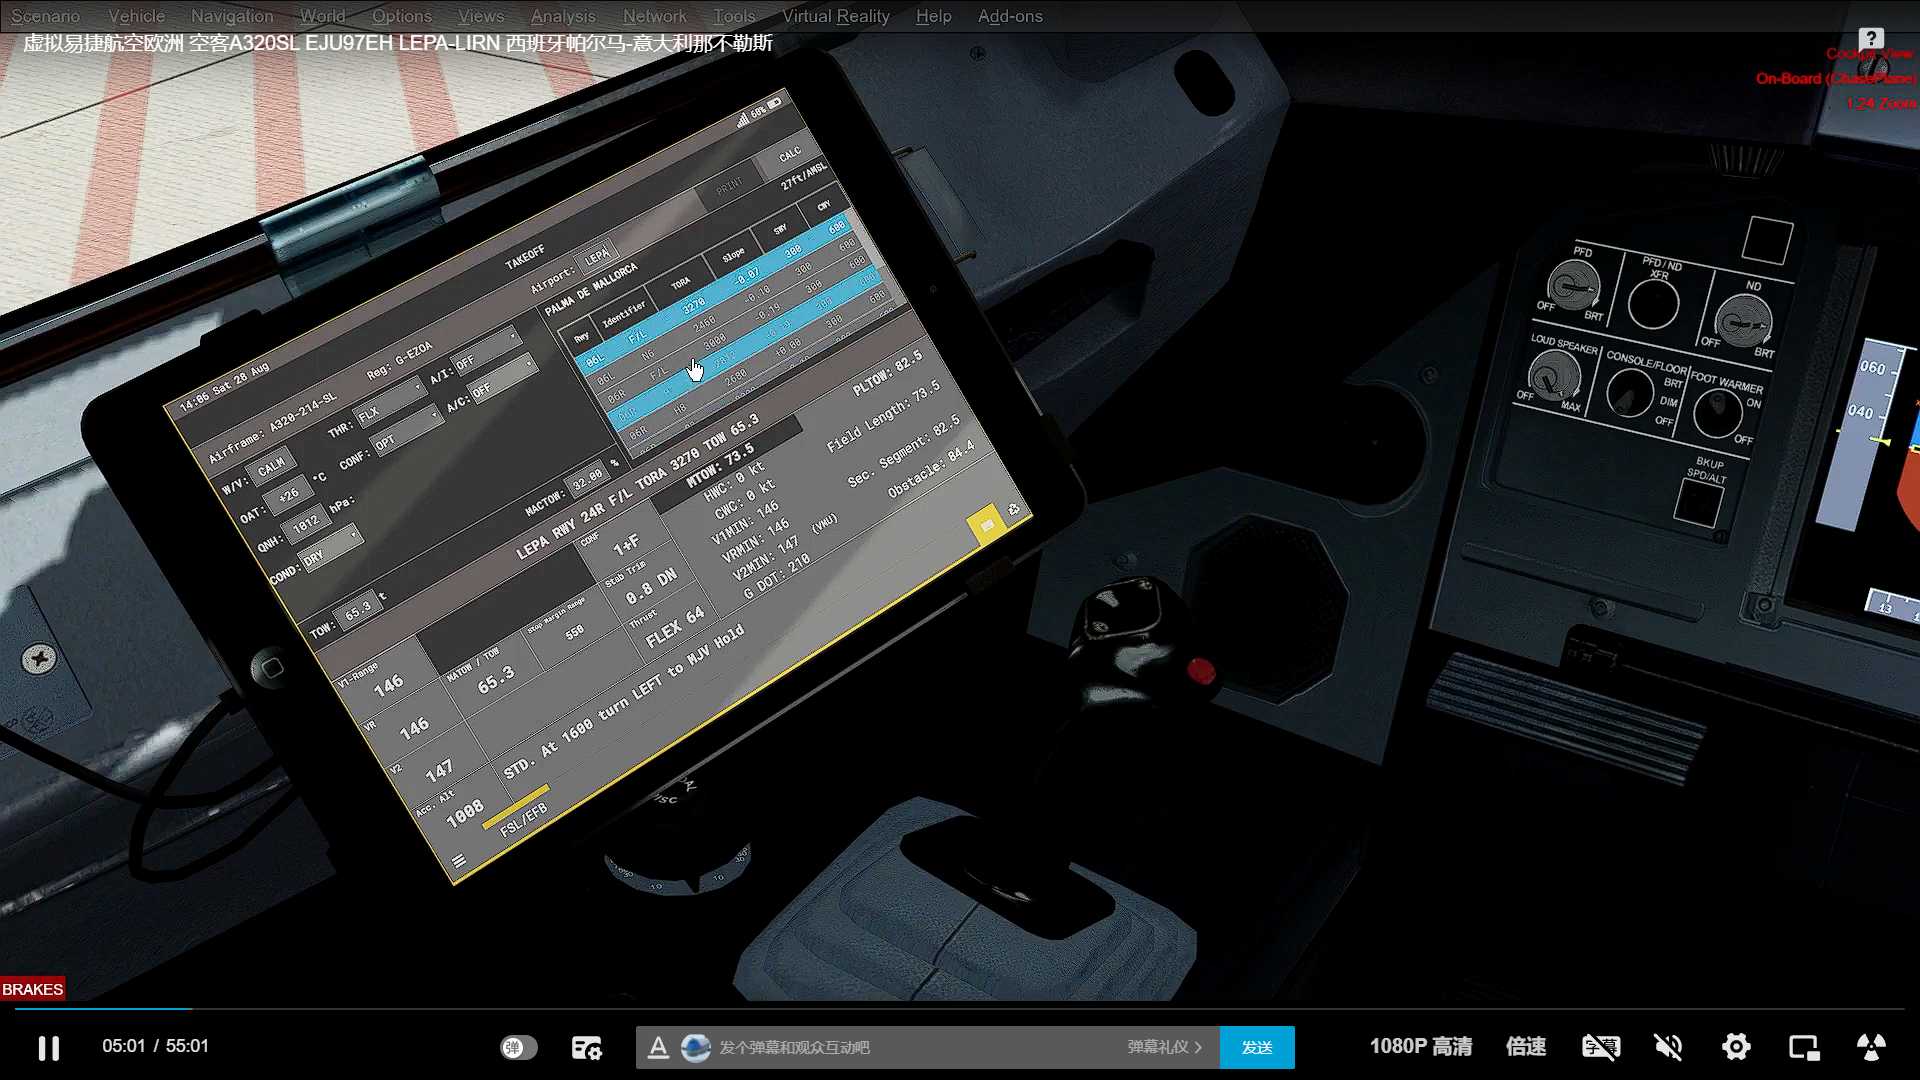This screenshot has width=1920, height=1080.
Task: Open the CONF OPT dropdown
Action: pos(408,431)
